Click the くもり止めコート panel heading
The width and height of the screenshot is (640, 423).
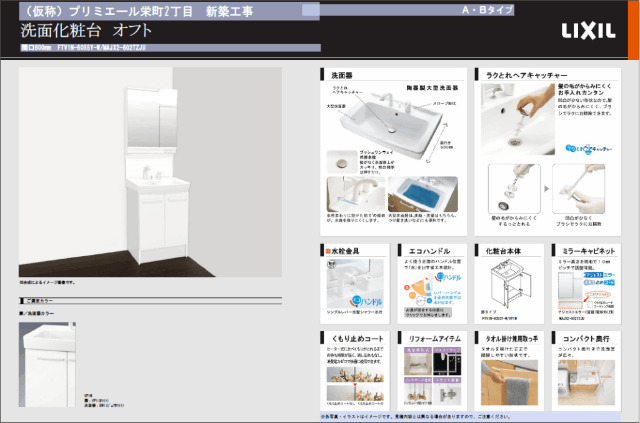(x=358, y=338)
